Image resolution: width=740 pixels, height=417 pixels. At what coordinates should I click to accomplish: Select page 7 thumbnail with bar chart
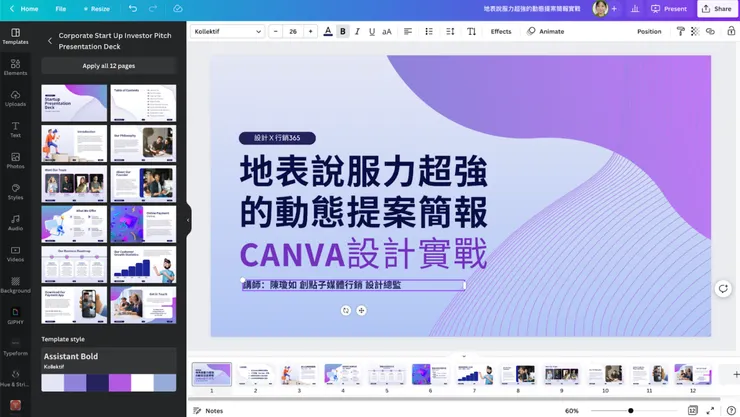[474, 375]
